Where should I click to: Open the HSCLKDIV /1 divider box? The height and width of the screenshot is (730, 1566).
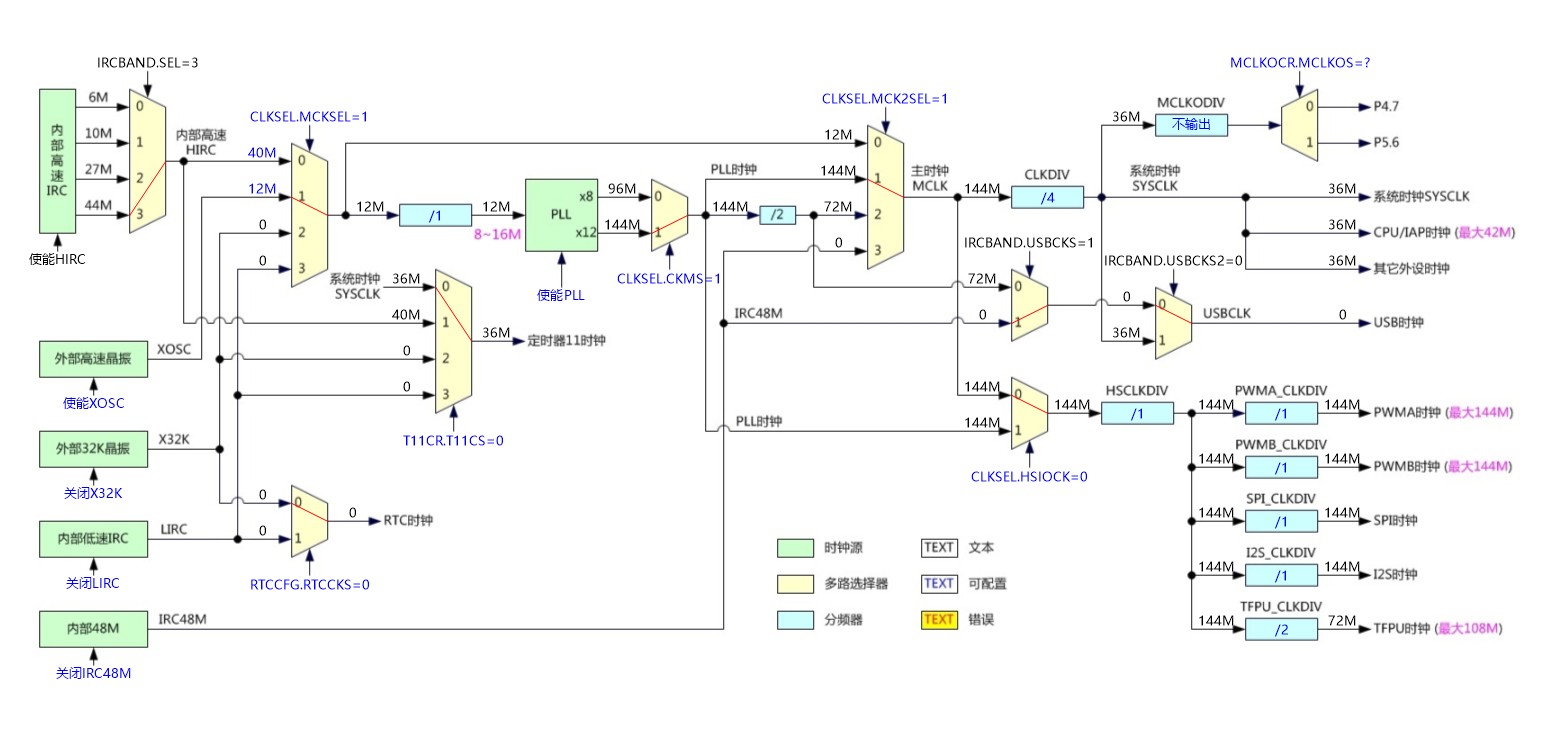(x=1137, y=413)
